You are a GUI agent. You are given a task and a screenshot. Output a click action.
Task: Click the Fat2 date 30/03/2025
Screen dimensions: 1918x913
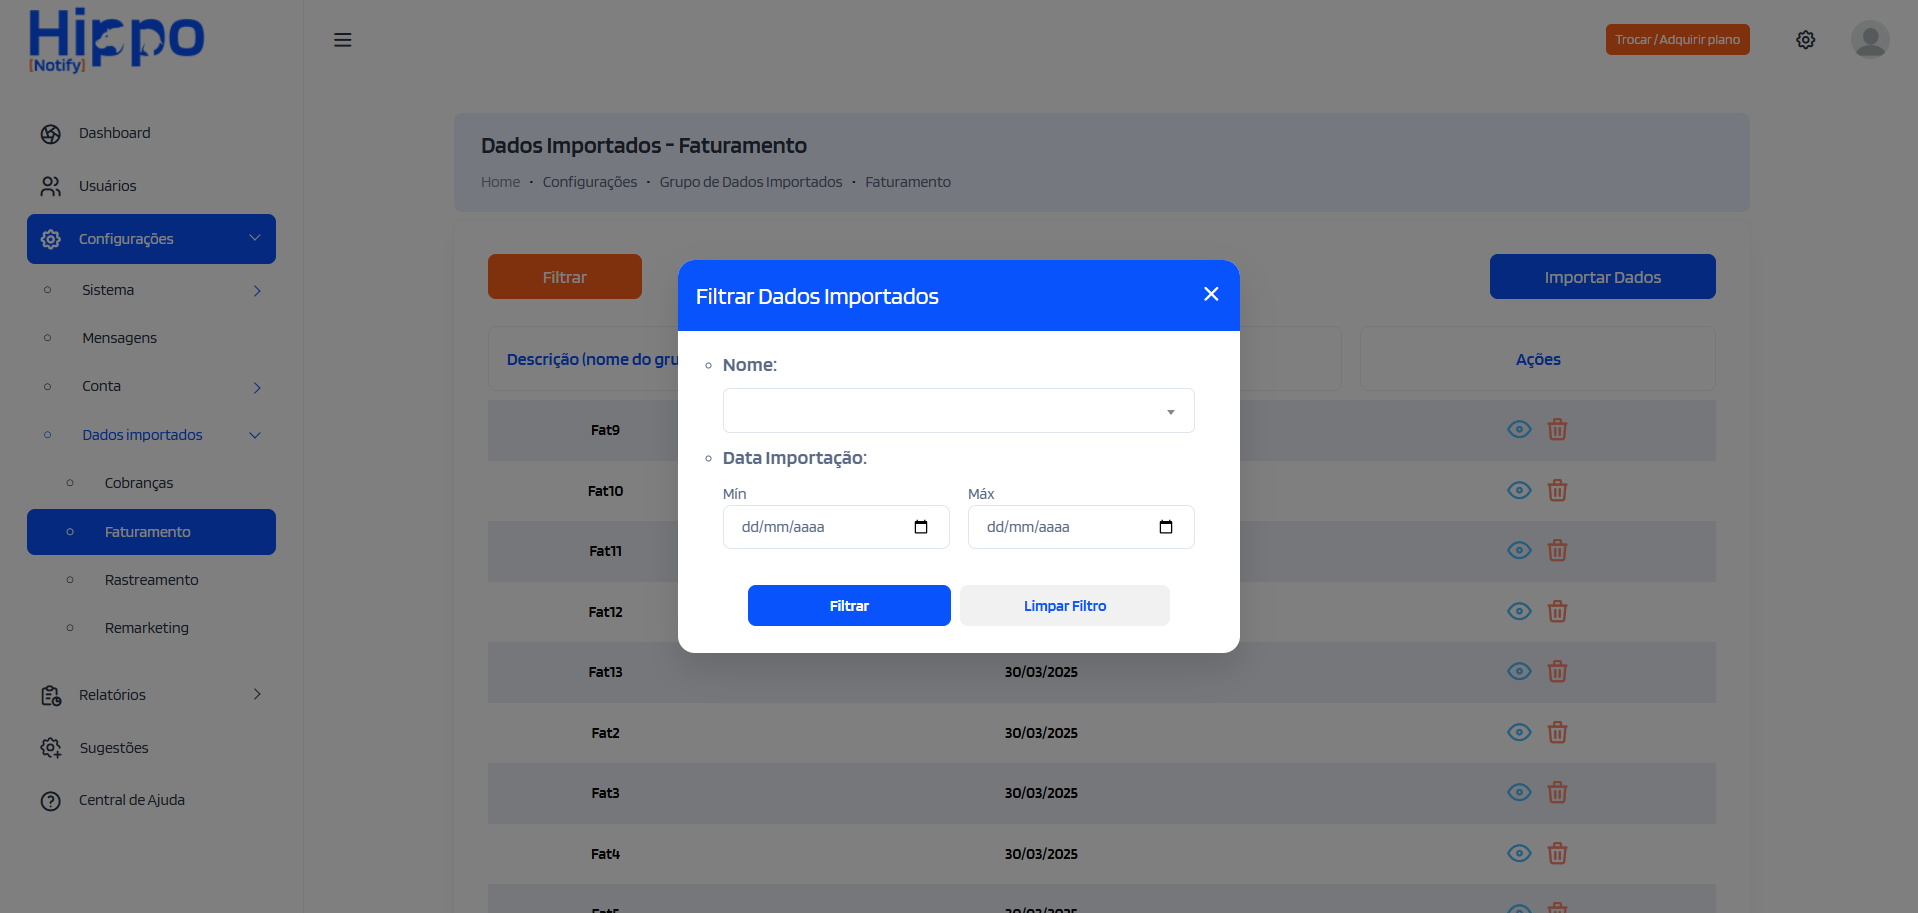pyautogui.click(x=1041, y=733)
